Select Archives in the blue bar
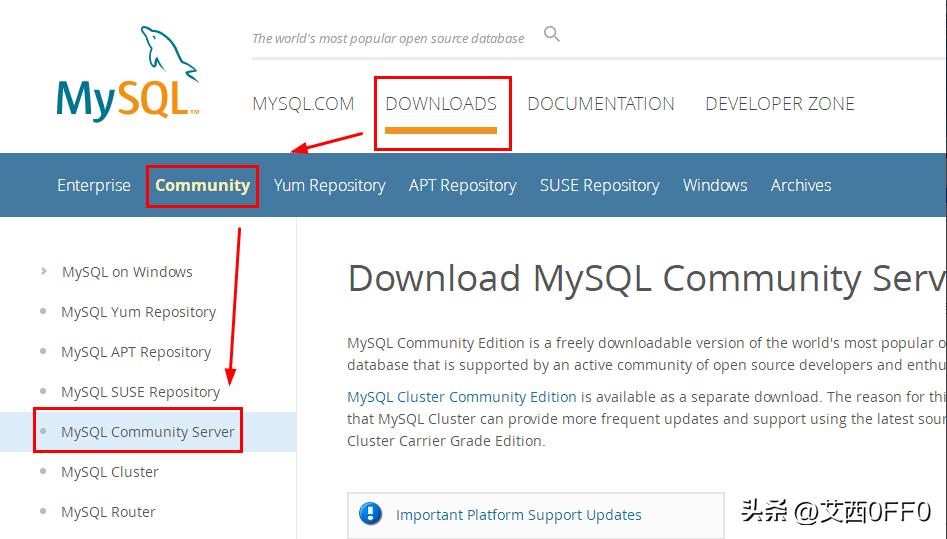 (x=801, y=185)
